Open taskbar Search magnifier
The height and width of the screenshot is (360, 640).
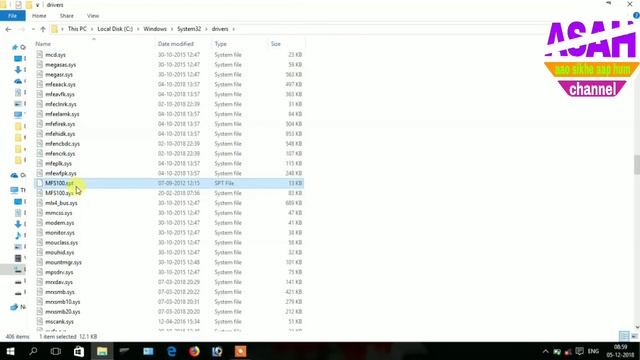pyautogui.click(x=33, y=351)
